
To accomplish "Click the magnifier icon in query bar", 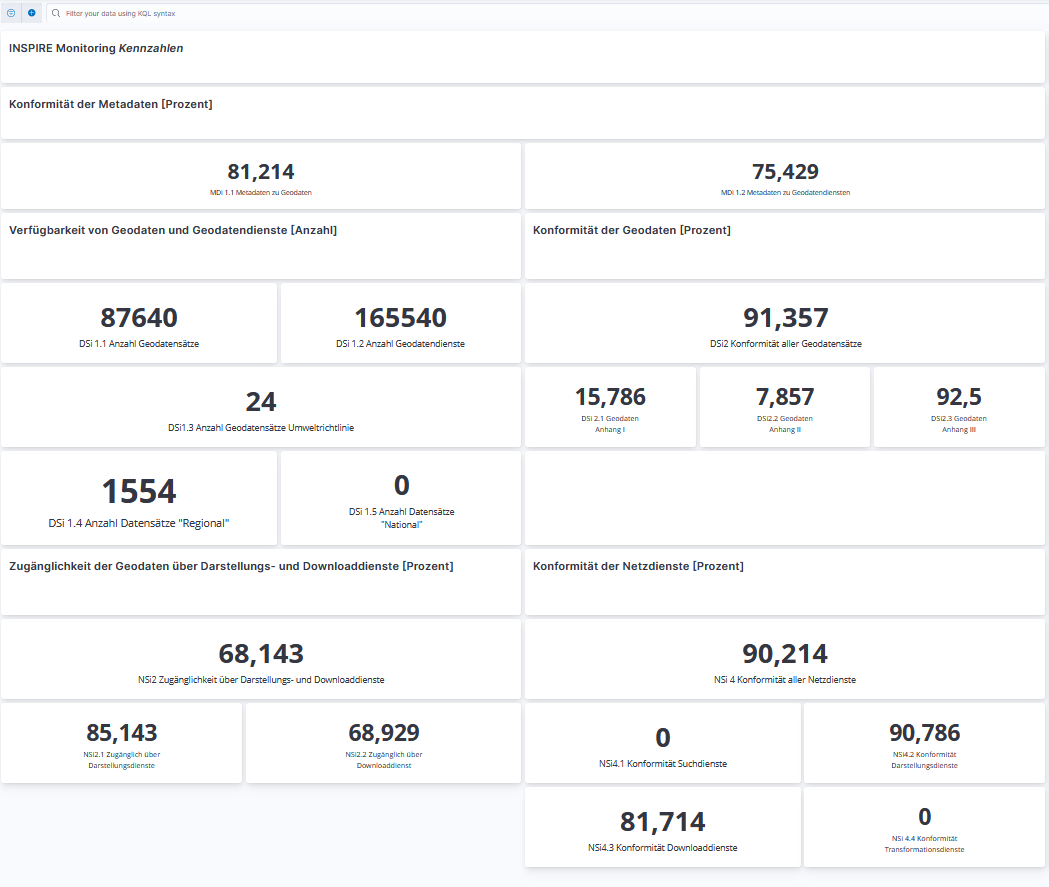I will click(56, 14).
